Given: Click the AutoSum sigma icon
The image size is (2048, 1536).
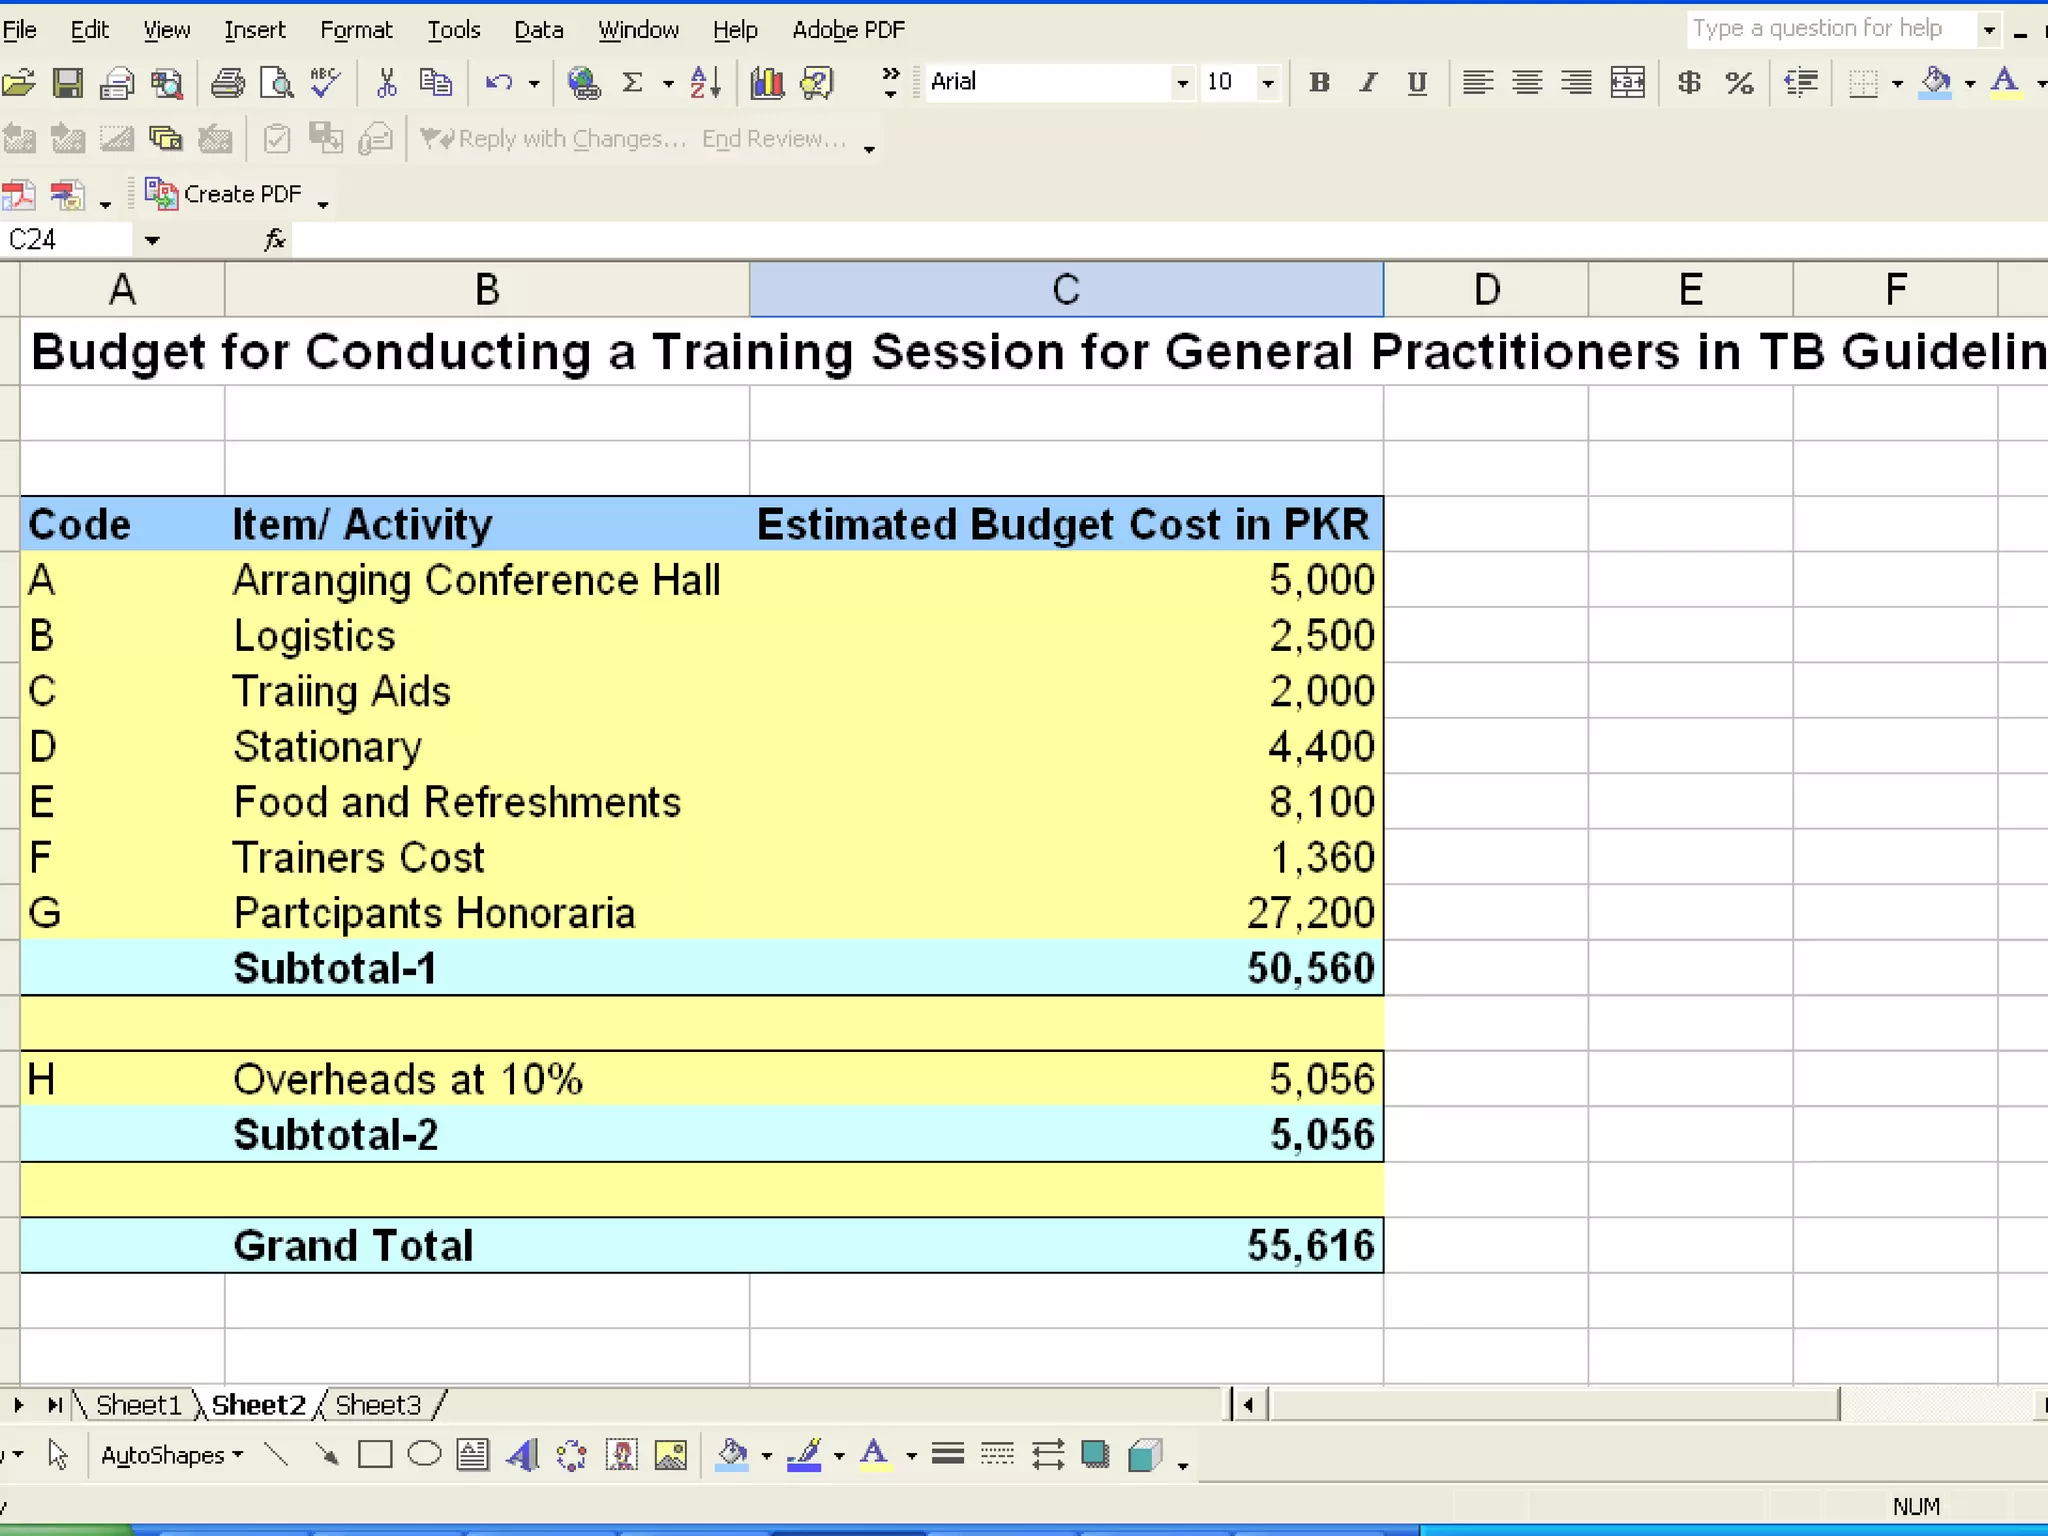Looking at the screenshot, I should [x=632, y=82].
